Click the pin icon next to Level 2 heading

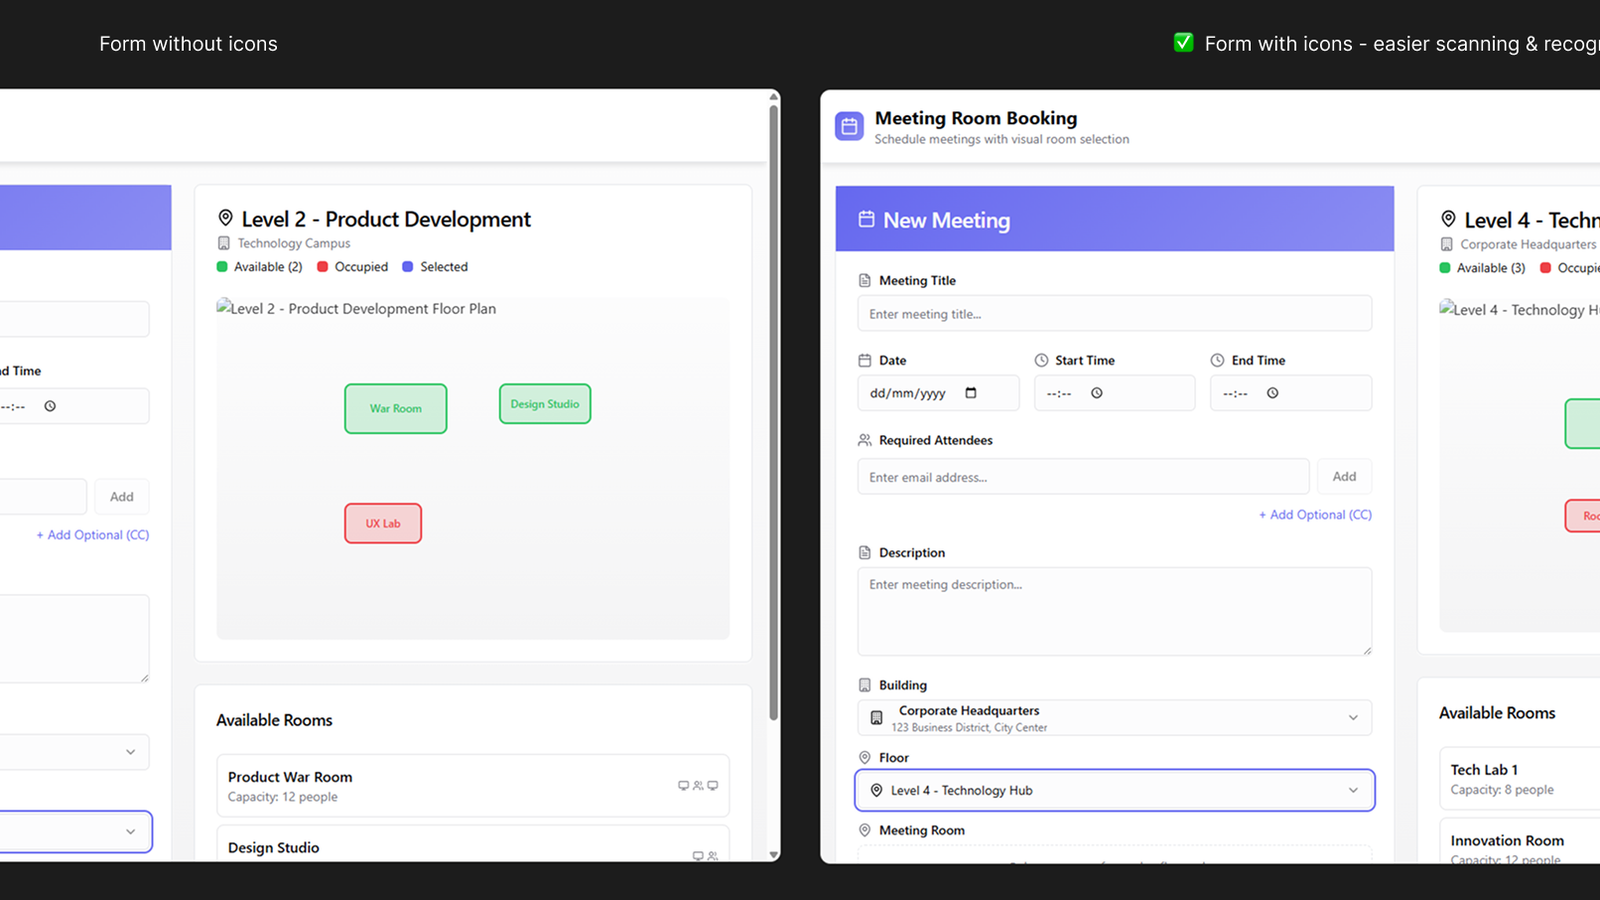click(226, 218)
